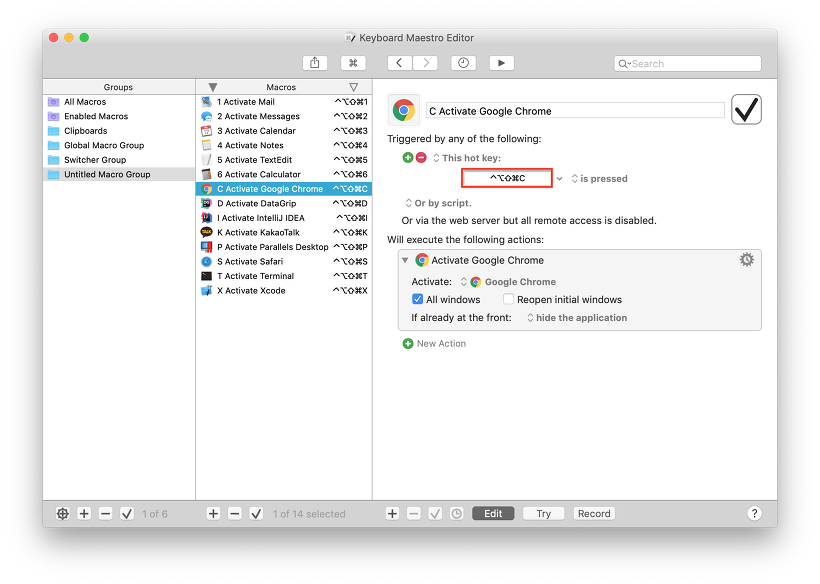Screen dimensions: 820x584
Task: Collapse the Activate Google Chrome action
Action: point(405,260)
